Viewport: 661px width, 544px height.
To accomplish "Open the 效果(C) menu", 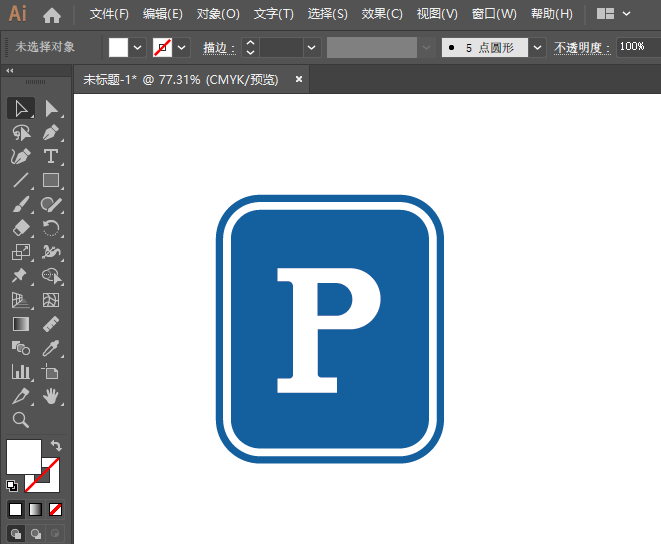I will 382,14.
